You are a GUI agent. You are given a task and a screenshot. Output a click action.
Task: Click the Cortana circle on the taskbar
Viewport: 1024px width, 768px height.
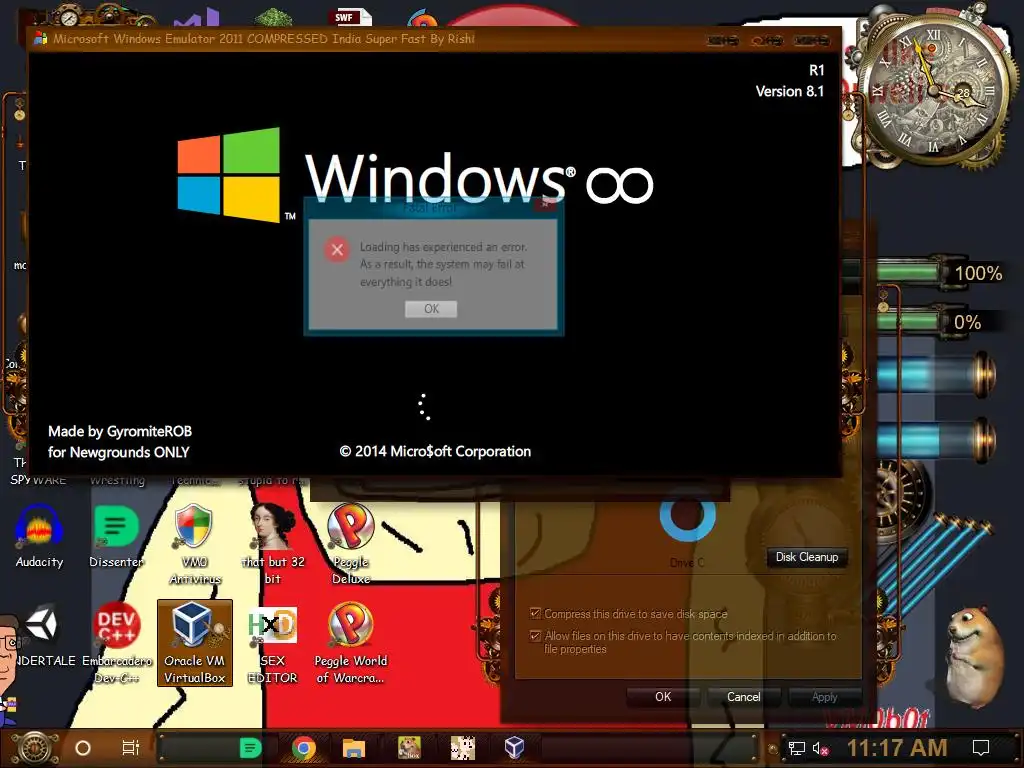(83, 748)
